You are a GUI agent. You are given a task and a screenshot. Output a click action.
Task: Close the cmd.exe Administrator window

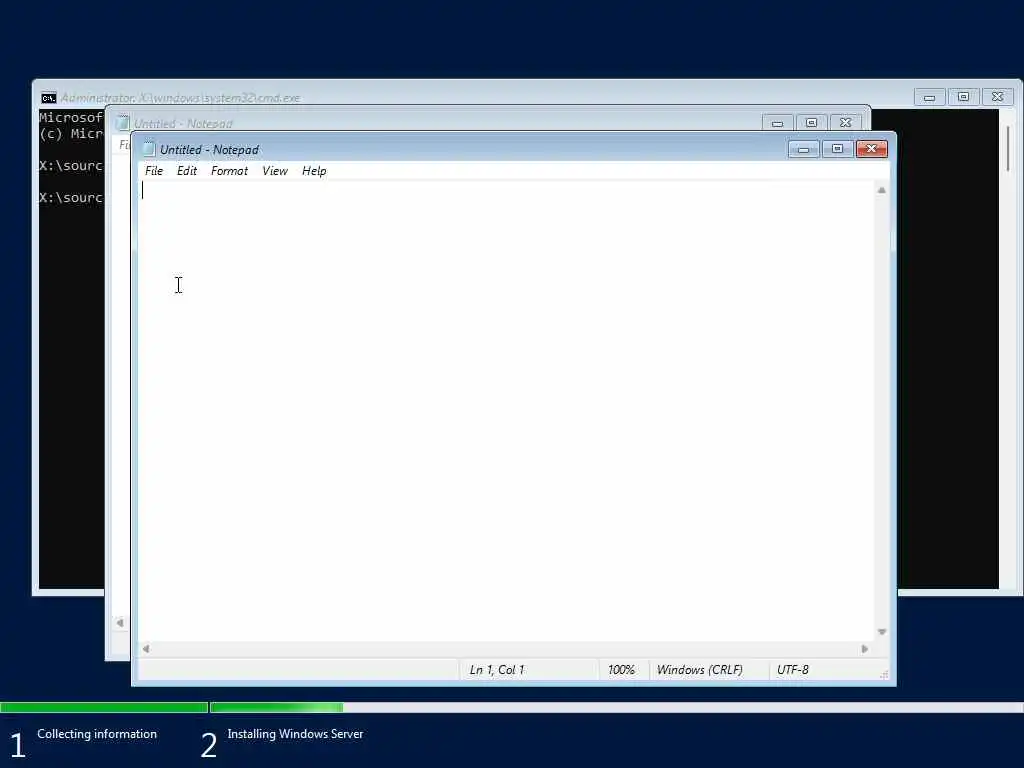coord(997,97)
